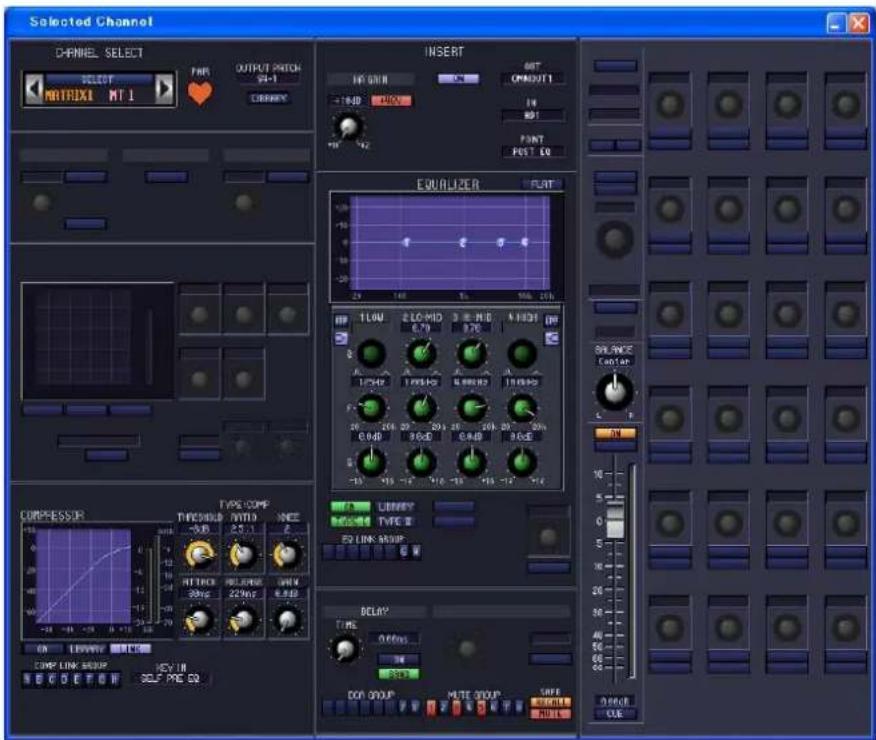Viewport: 876px width, 740px height.
Task: Click the compressor THRESHOLD knob
Action: click(x=199, y=555)
